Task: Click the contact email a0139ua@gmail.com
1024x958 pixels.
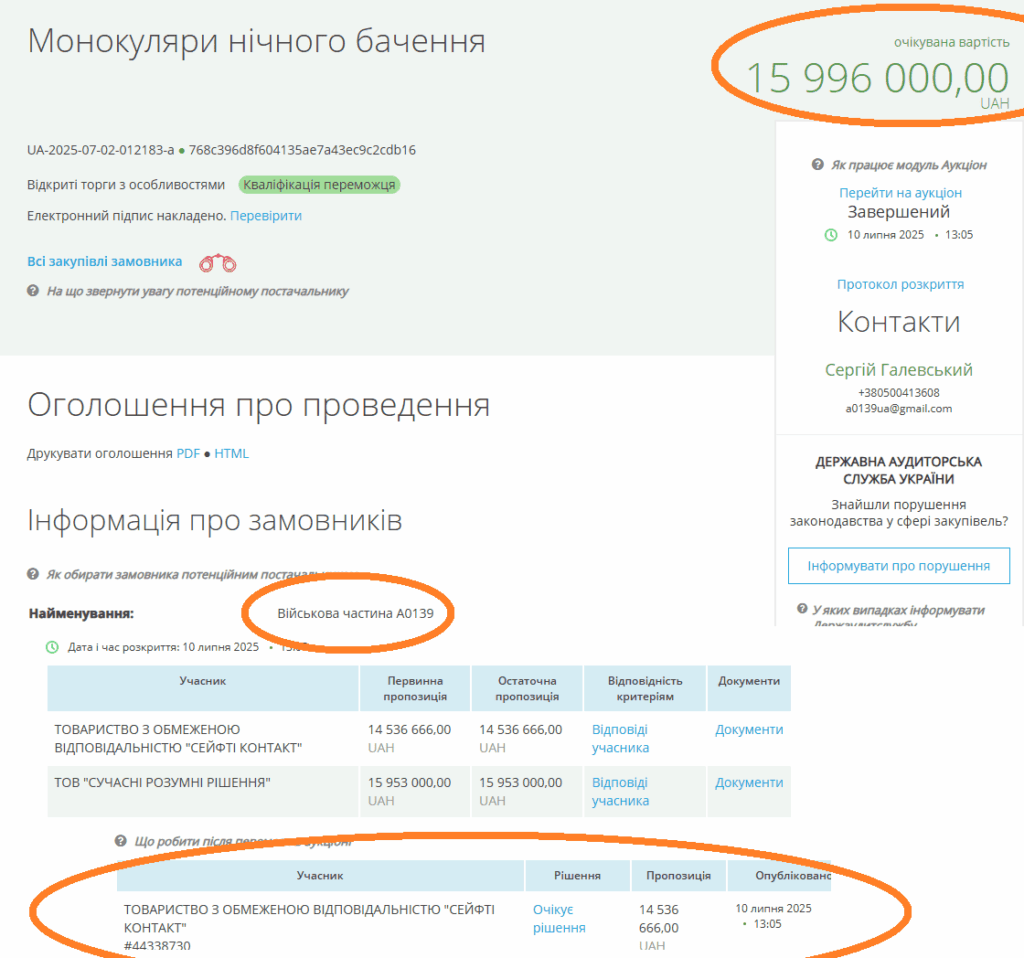Action: coord(899,408)
